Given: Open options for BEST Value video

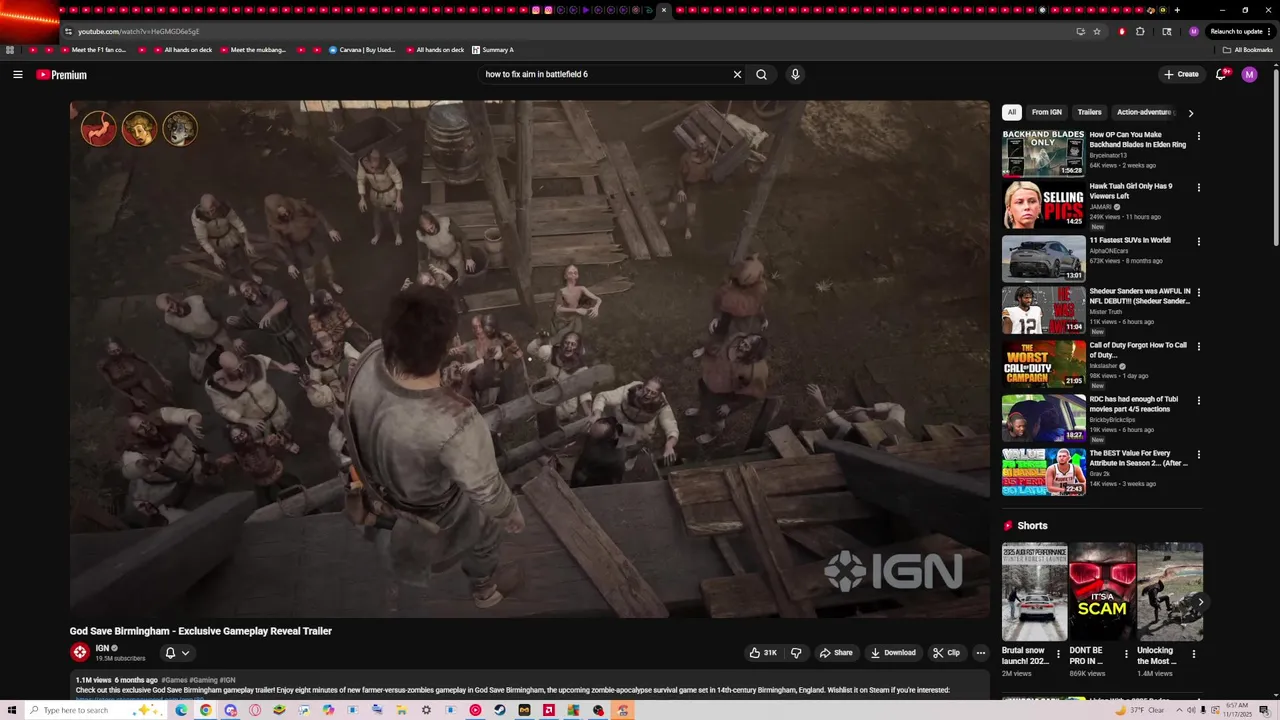Looking at the screenshot, I should (x=1199, y=454).
